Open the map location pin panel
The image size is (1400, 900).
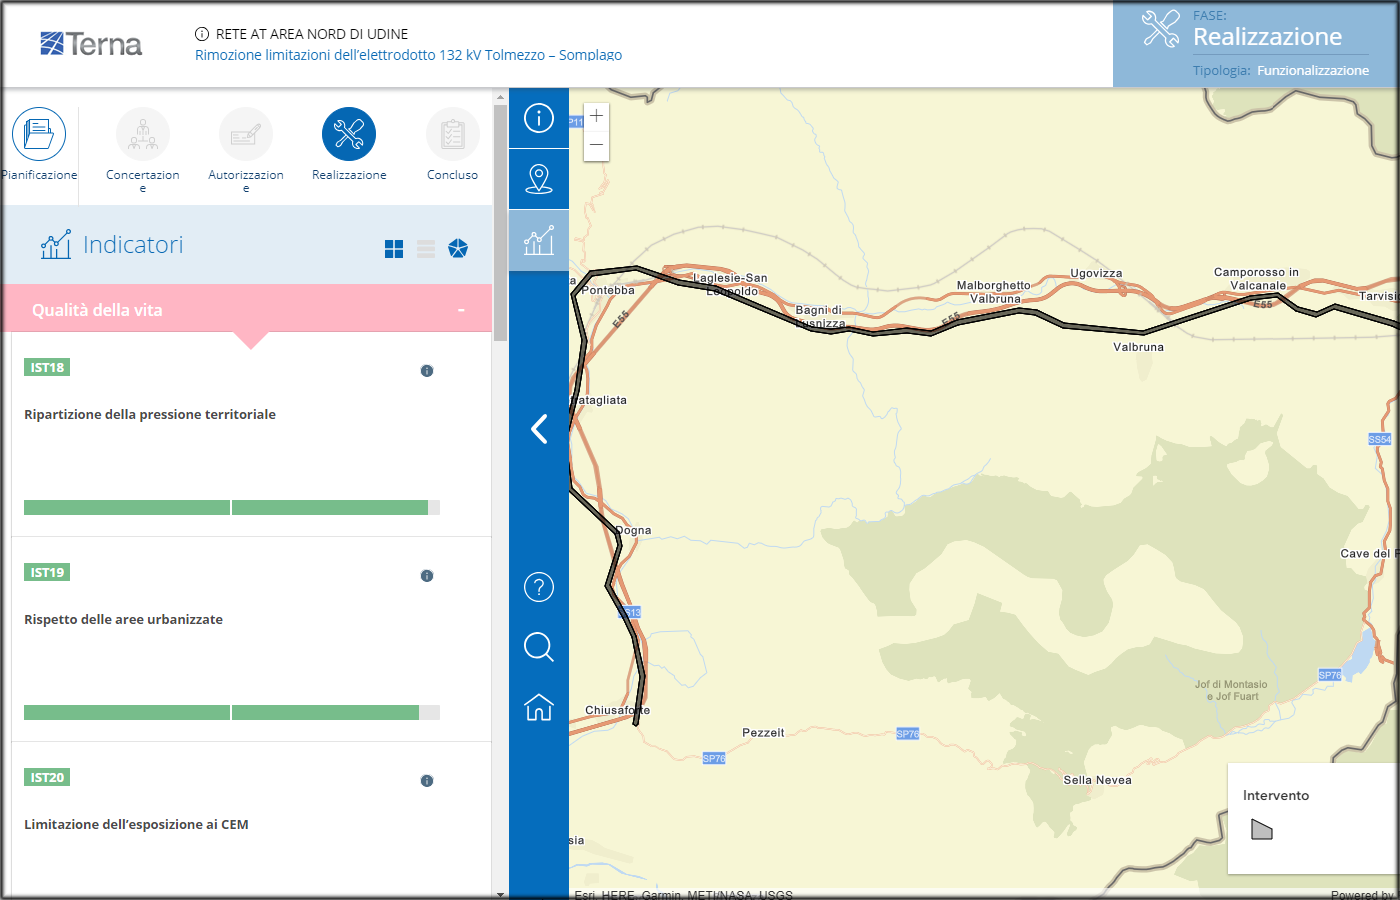click(x=539, y=179)
